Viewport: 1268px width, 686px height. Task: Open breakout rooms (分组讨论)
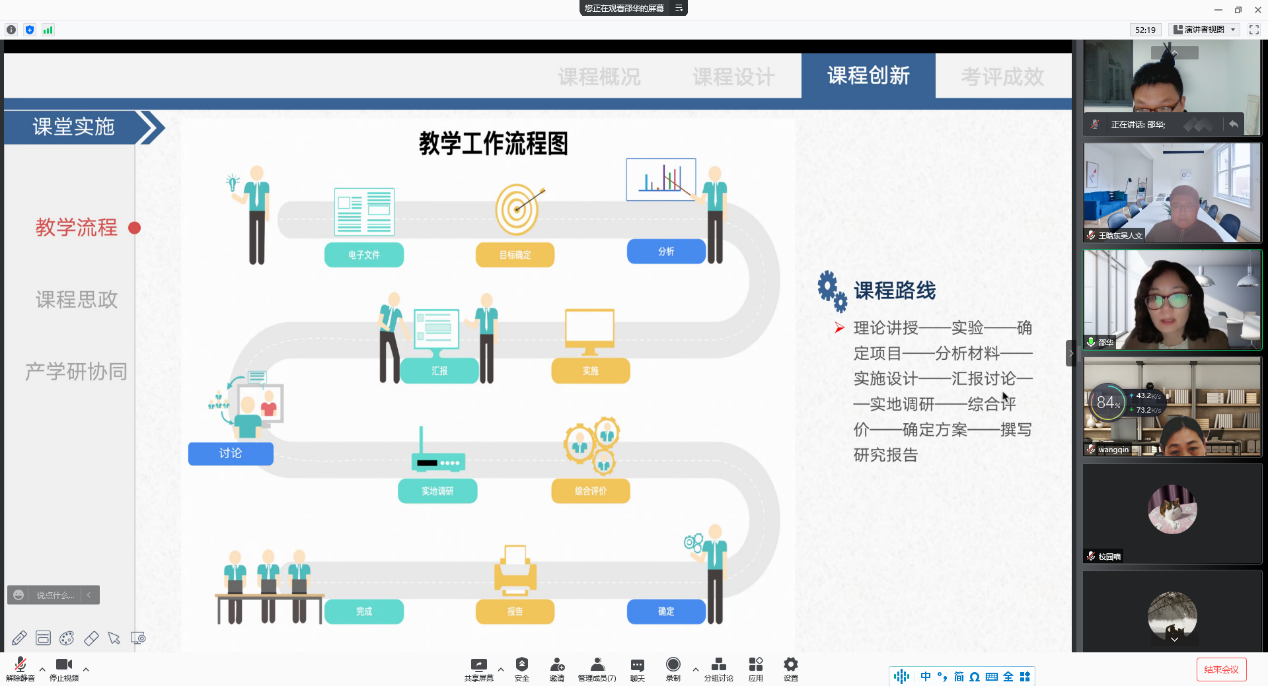click(x=718, y=668)
